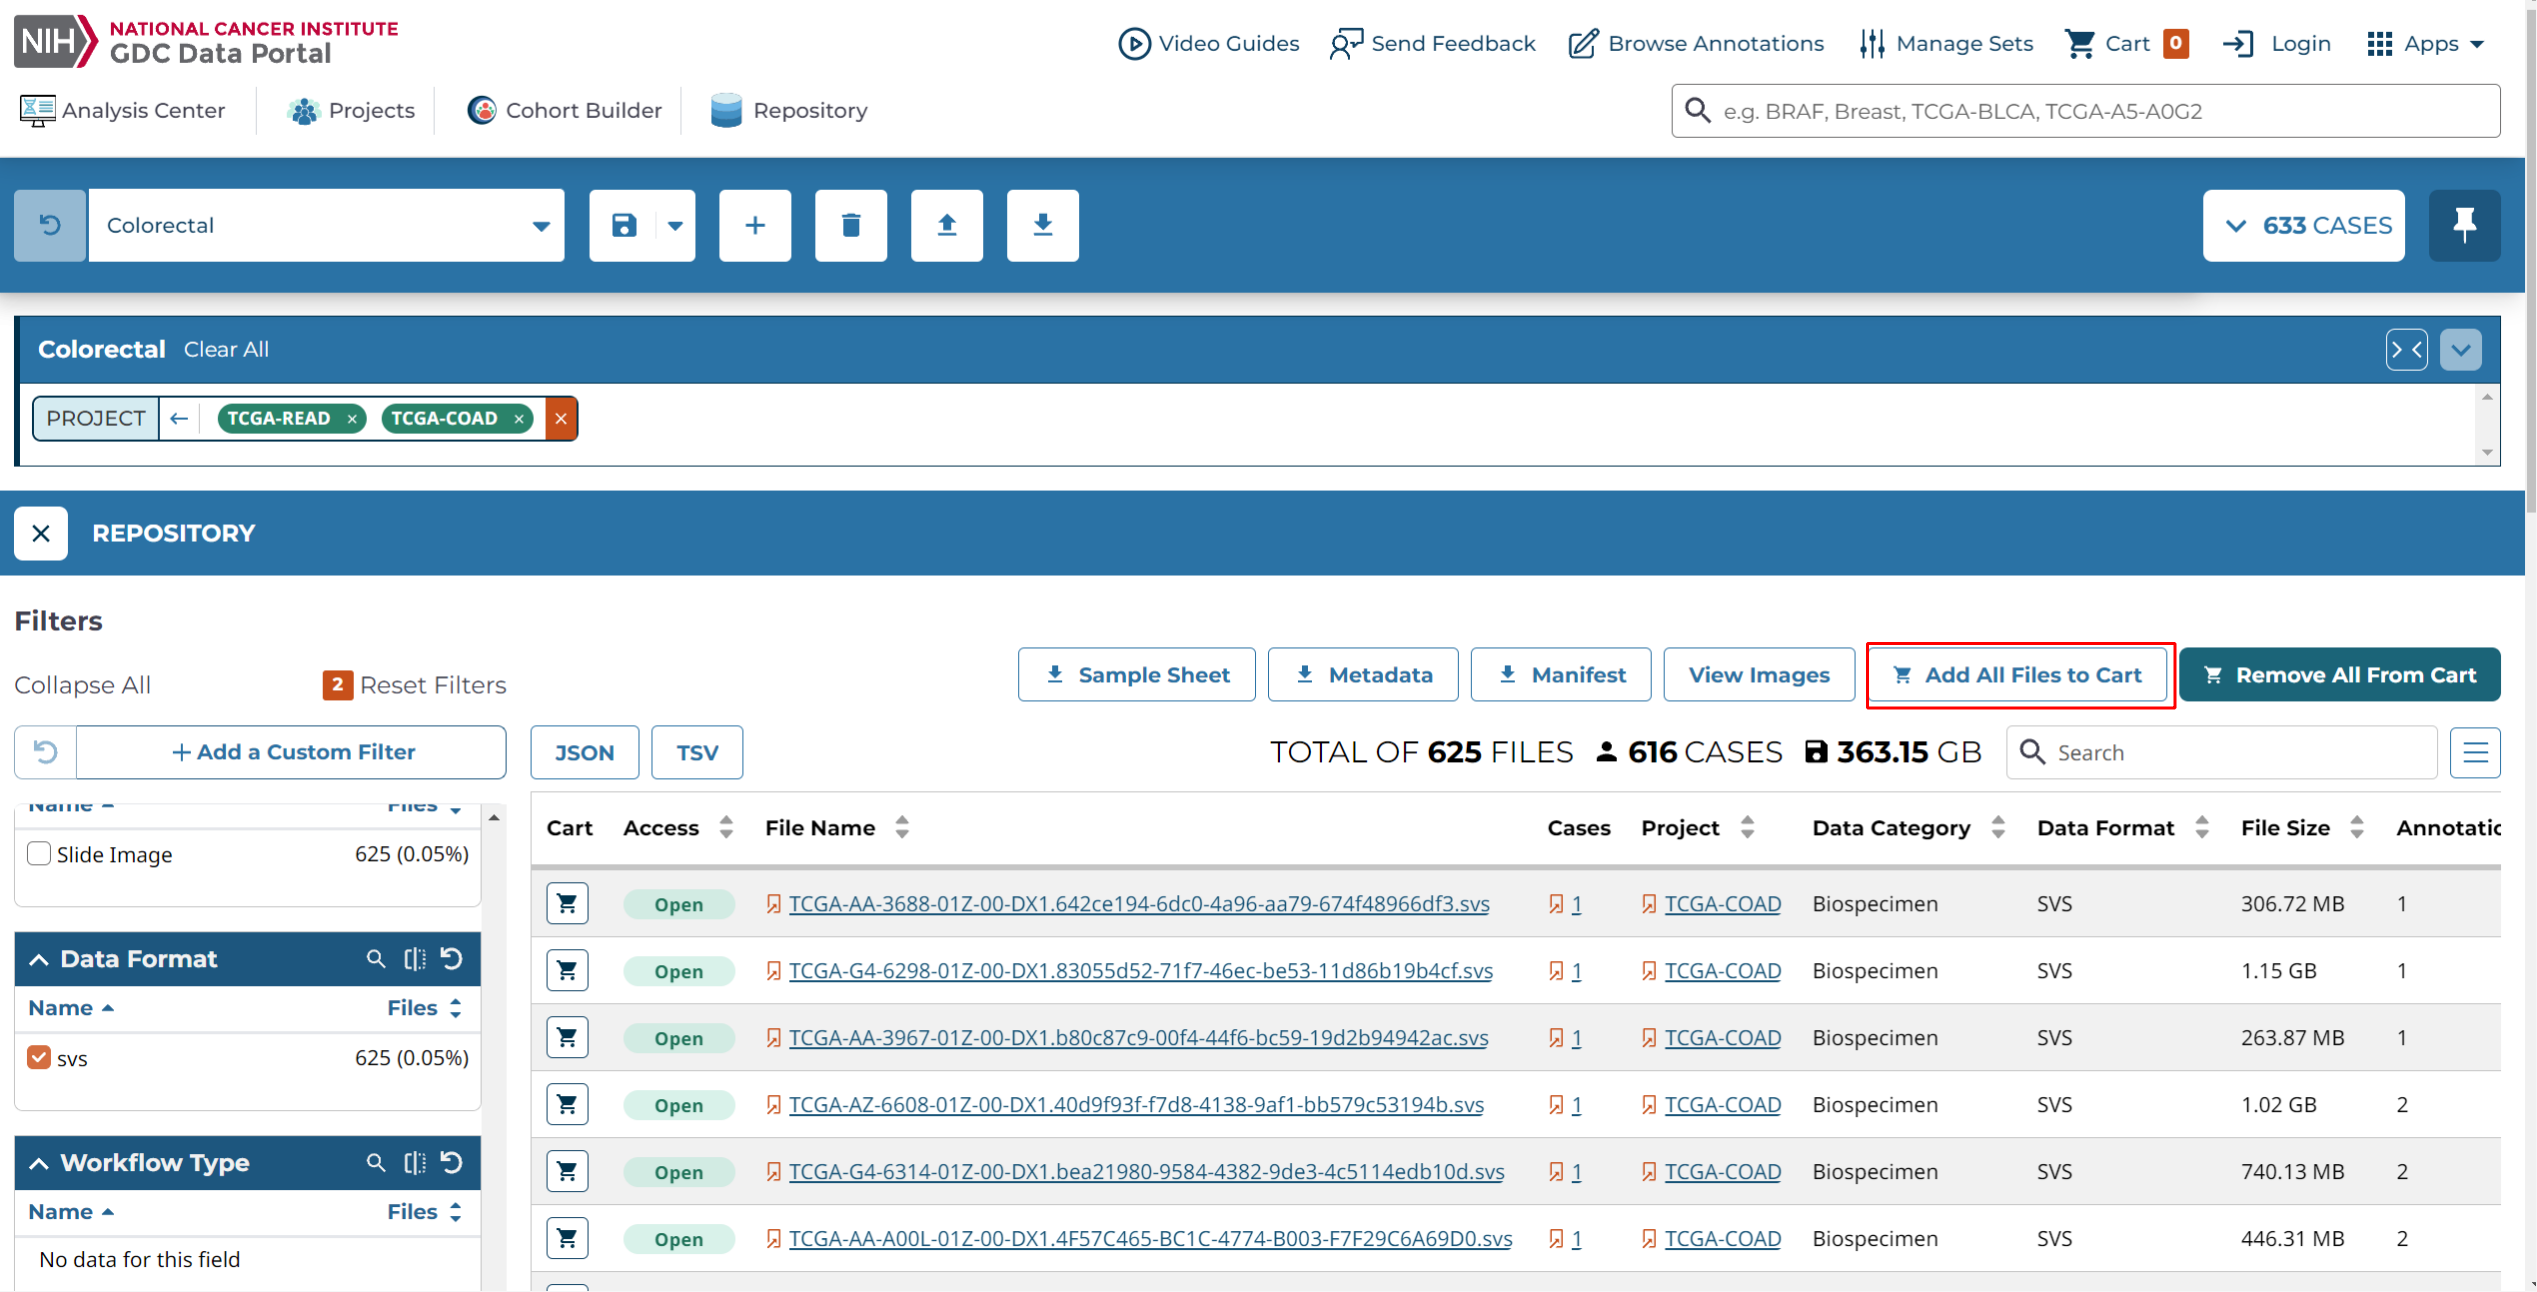2537x1292 pixels.
Task: Flip the Data Format card chart view
Action: (414, 959)
